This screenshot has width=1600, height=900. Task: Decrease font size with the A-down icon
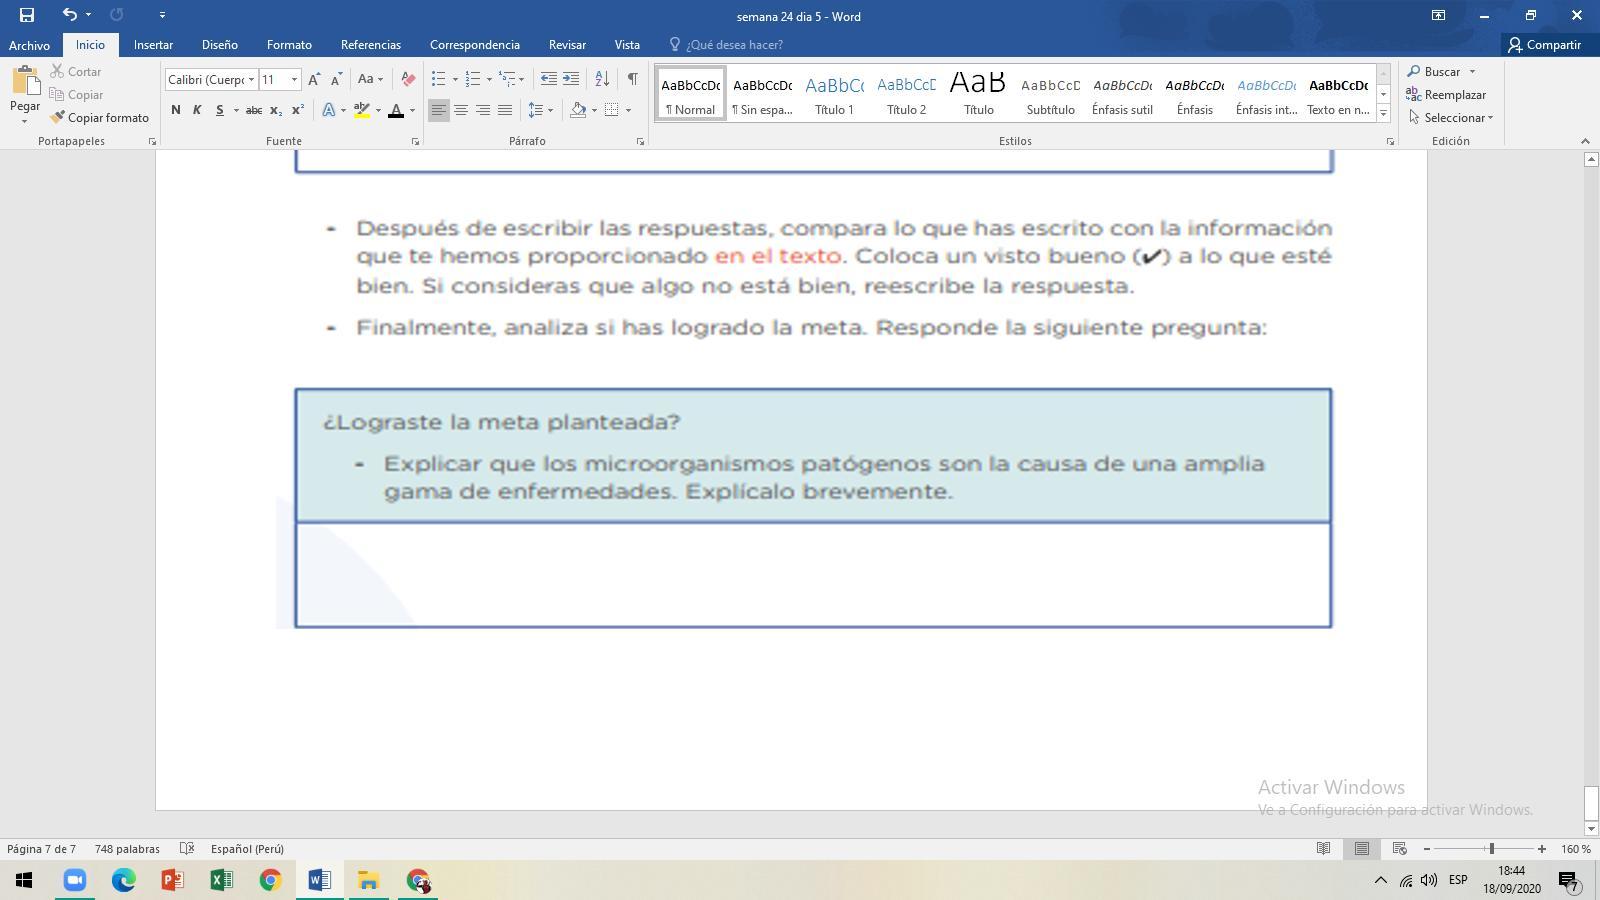pos(336,79)
